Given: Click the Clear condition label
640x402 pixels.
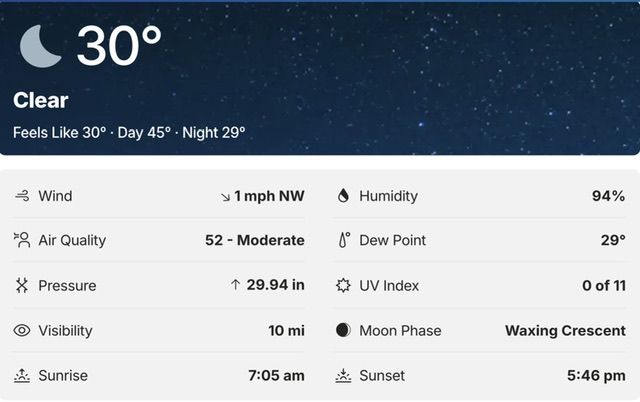Looking at the screenshot, I should pyautogui.click(x=41, y=100).
